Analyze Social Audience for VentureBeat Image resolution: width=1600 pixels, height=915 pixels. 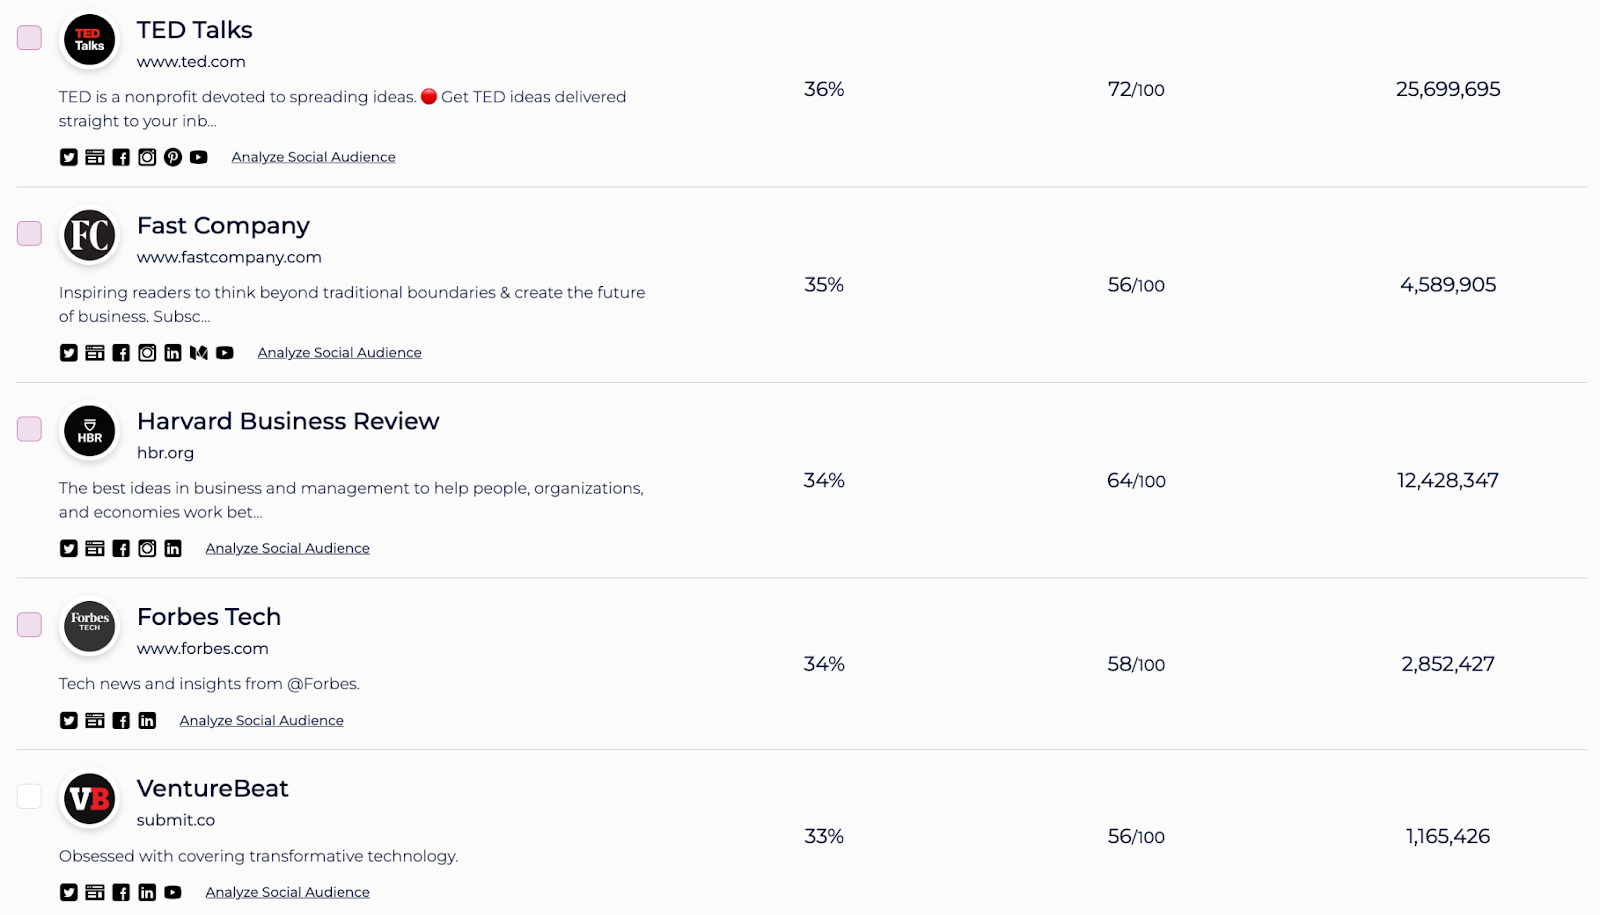tap(288, 892)
